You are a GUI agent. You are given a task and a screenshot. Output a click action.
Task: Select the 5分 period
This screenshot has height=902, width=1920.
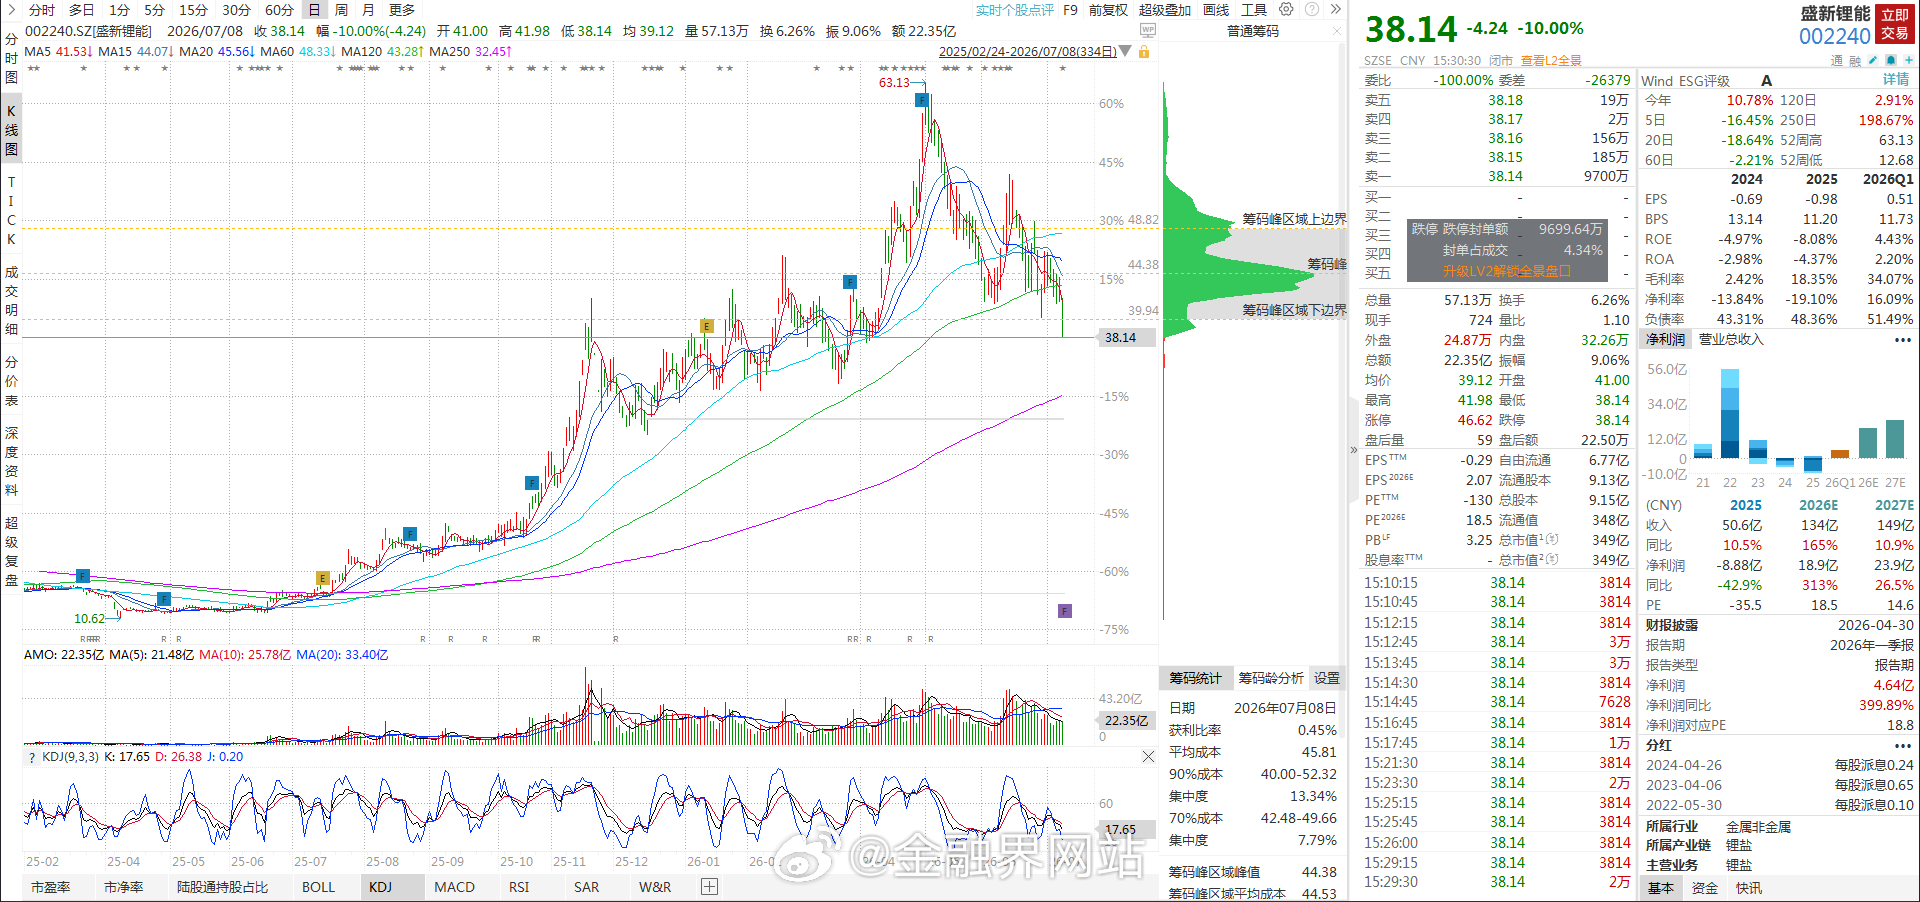click(154, 9)
